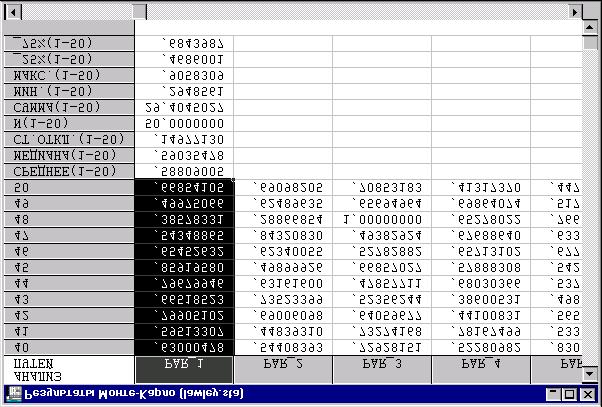Viewport: 602px width, 407px height.
Task: Select the 25%(1-50) row header
Action: tap(69, 59)
